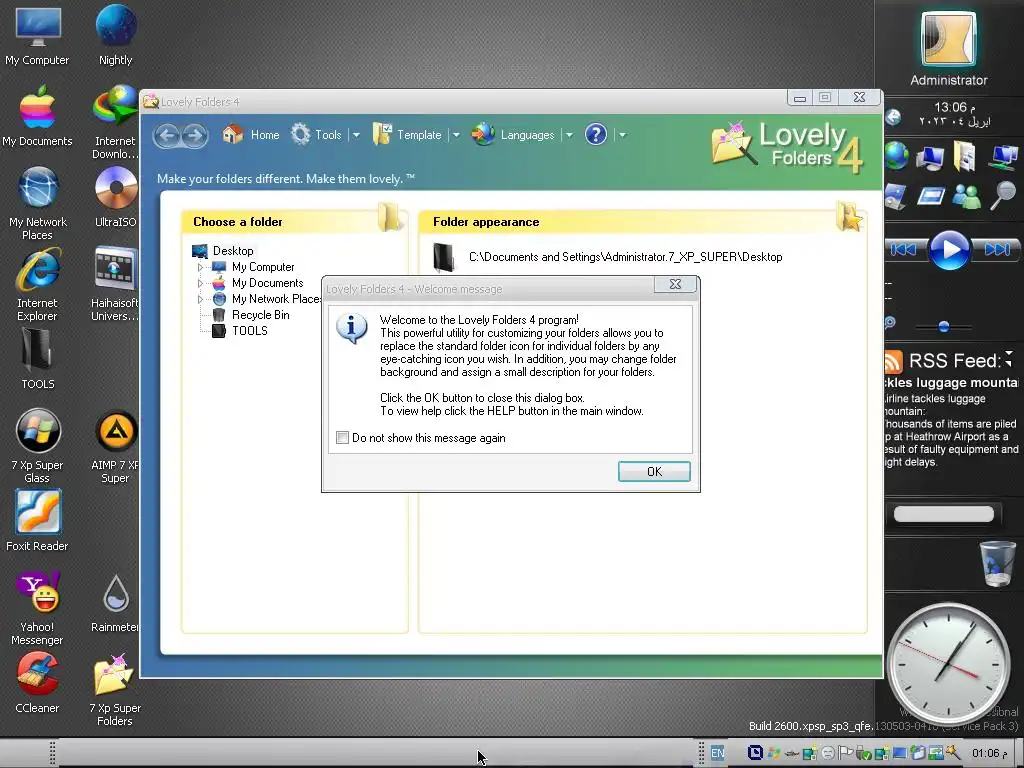Open Internet Explorer desktop icon

pos(37,284)
